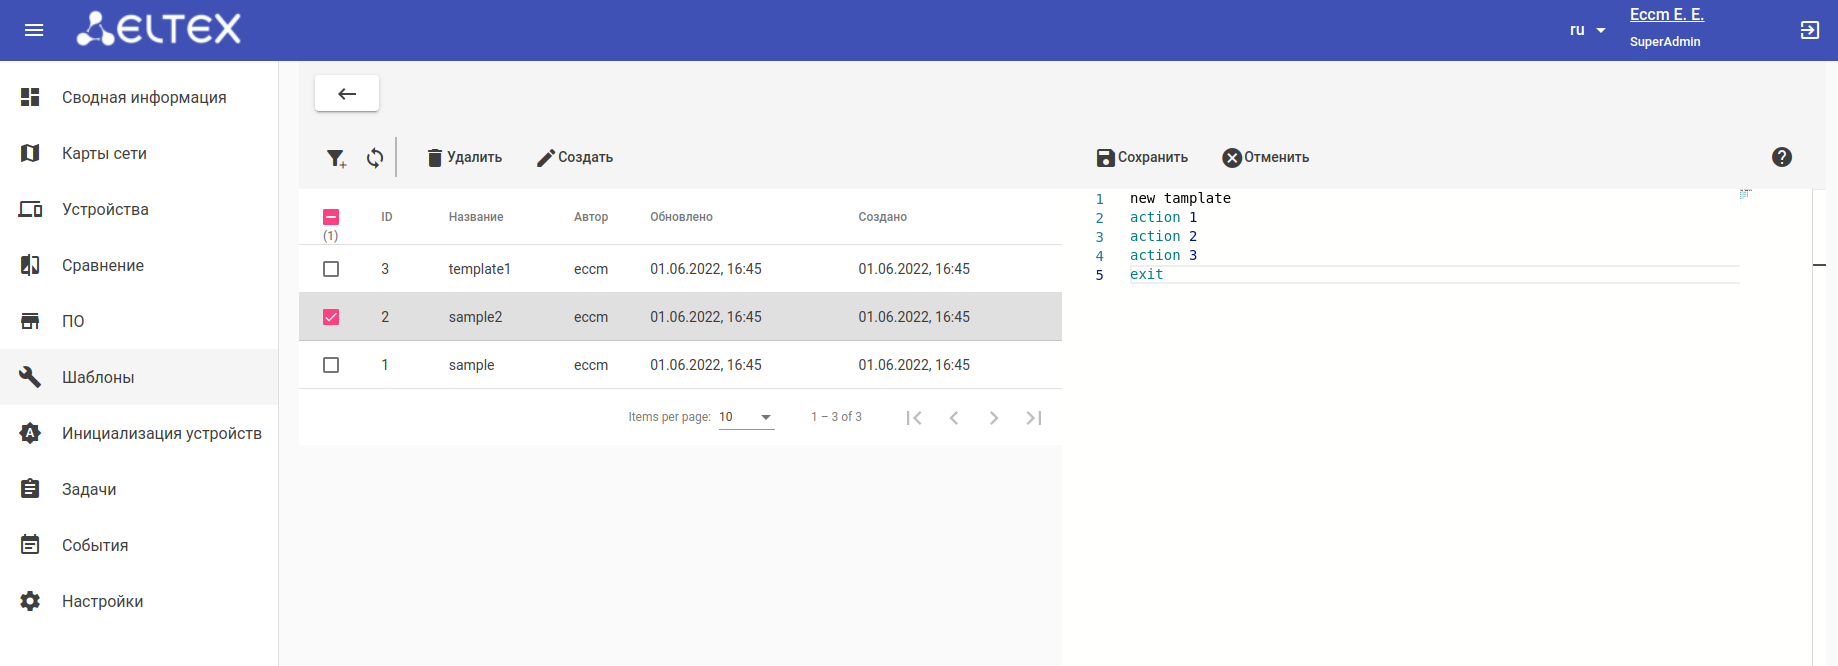Viewport: 1838px width, 666px height.
Task: Open the hamburger menu
Action: pos(34,30)
